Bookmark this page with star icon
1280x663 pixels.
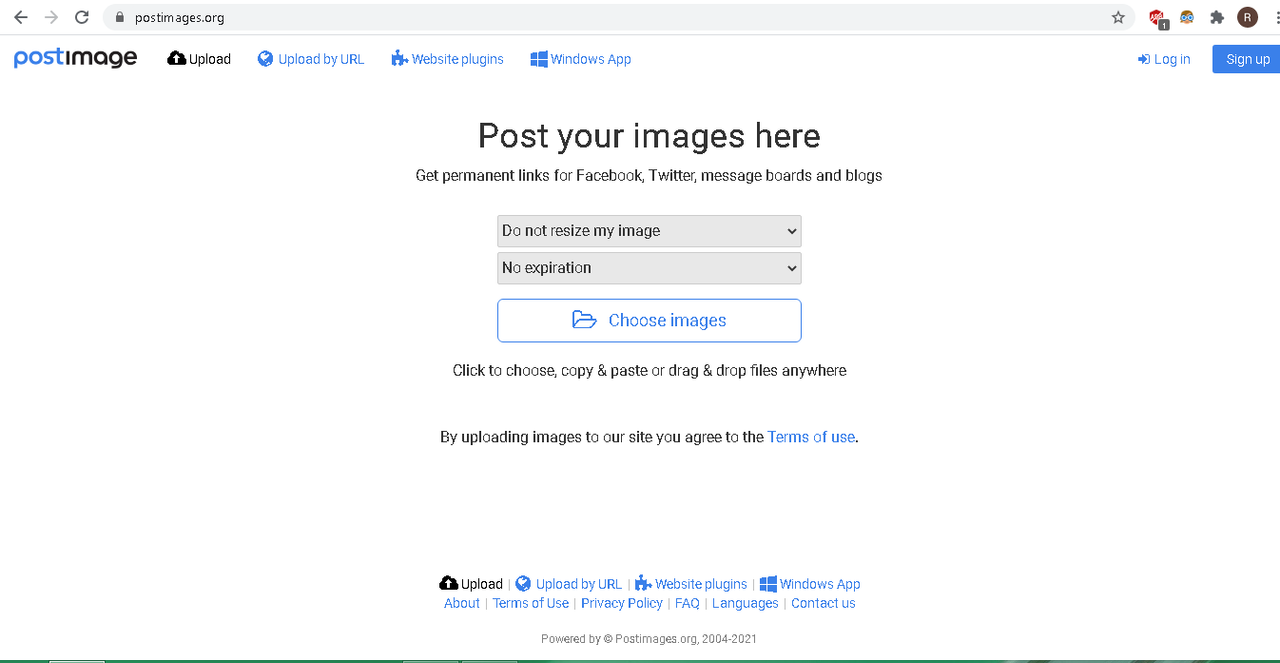[x=1118, y=17]
